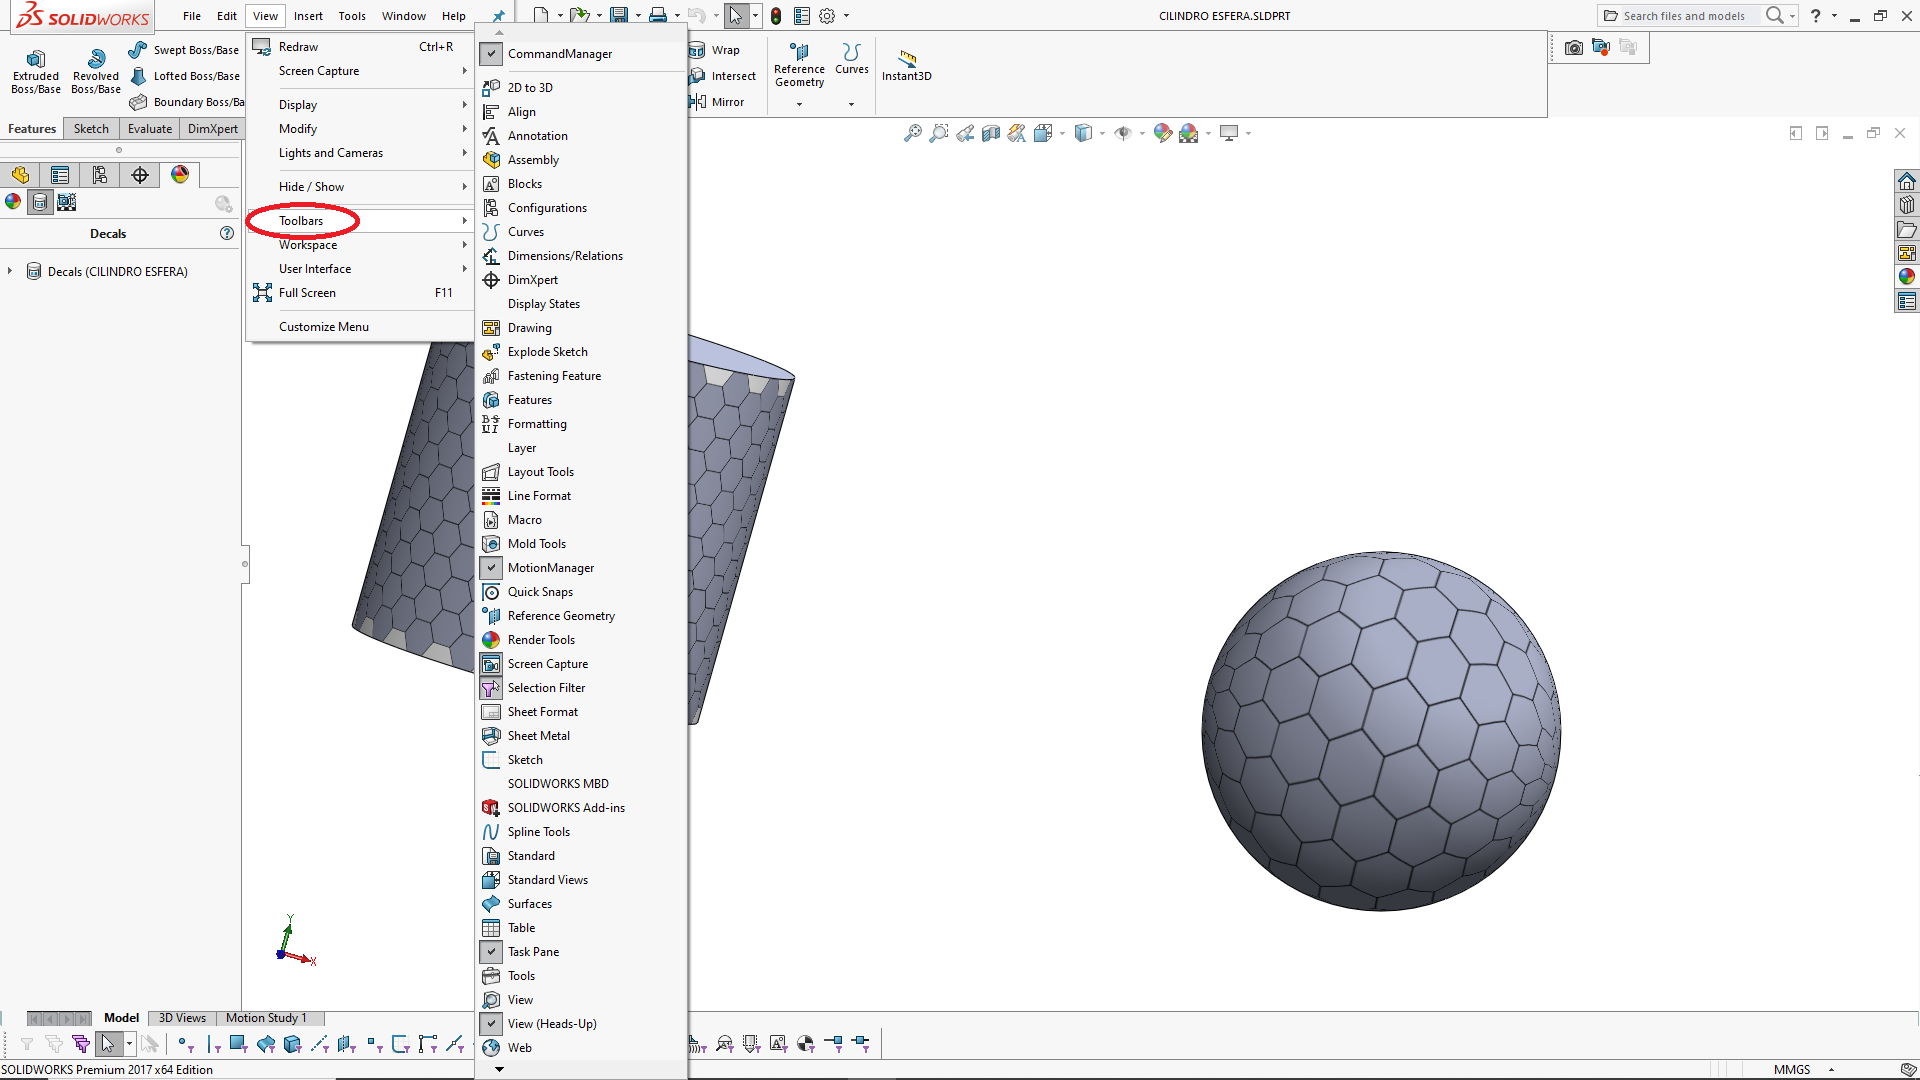Image resolution: width=1920 pixels, height=1080 pixels.
Task: Switch to the Evaluate tab
Action: coord(150,129)
